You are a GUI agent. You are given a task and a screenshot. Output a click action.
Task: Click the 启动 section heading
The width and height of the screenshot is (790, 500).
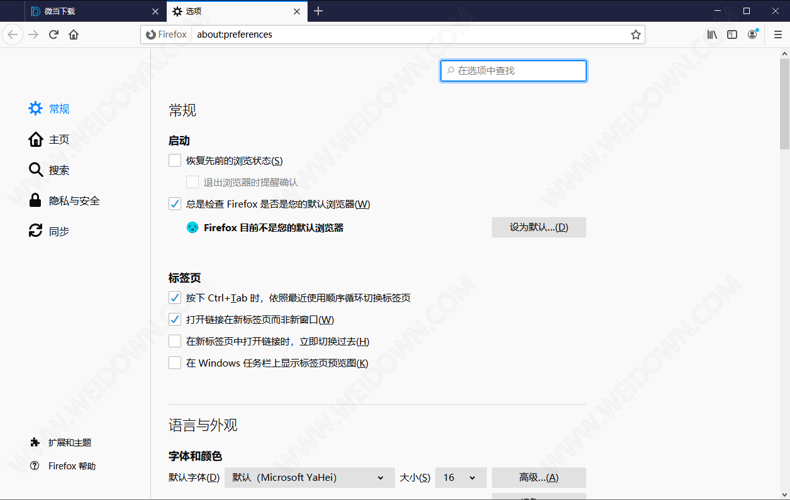tap(179, 141)
